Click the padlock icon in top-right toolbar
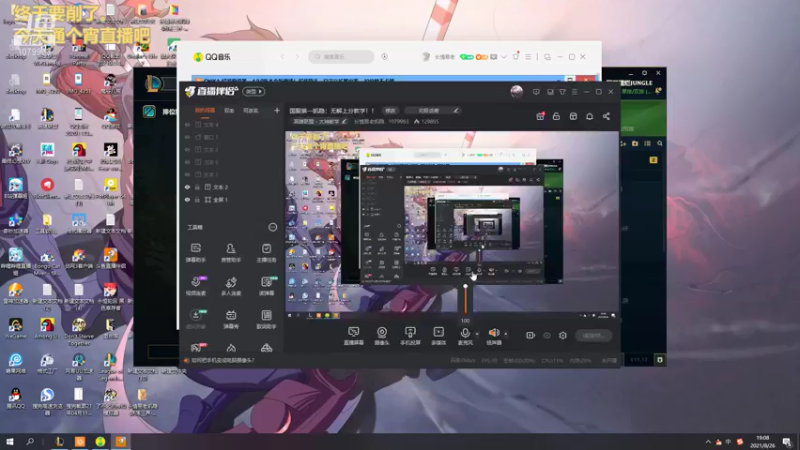Screen dimensions: 800x450 [x=556, y=116]
